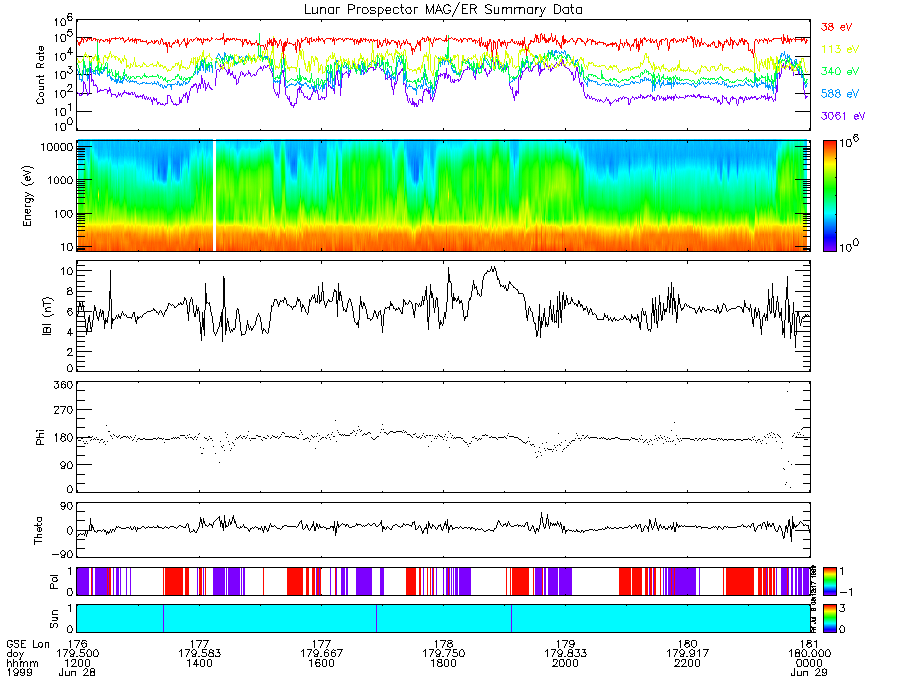Select the '588 eV' blue legend label
Screen dimensions: 900x700
[x=840, y=94]
